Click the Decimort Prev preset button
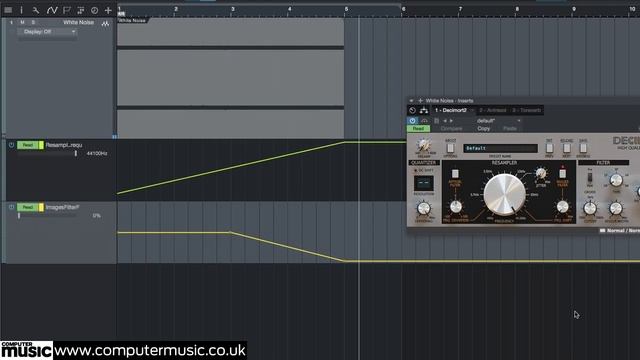This screenshot has height=360, width=640. [549, 147]
